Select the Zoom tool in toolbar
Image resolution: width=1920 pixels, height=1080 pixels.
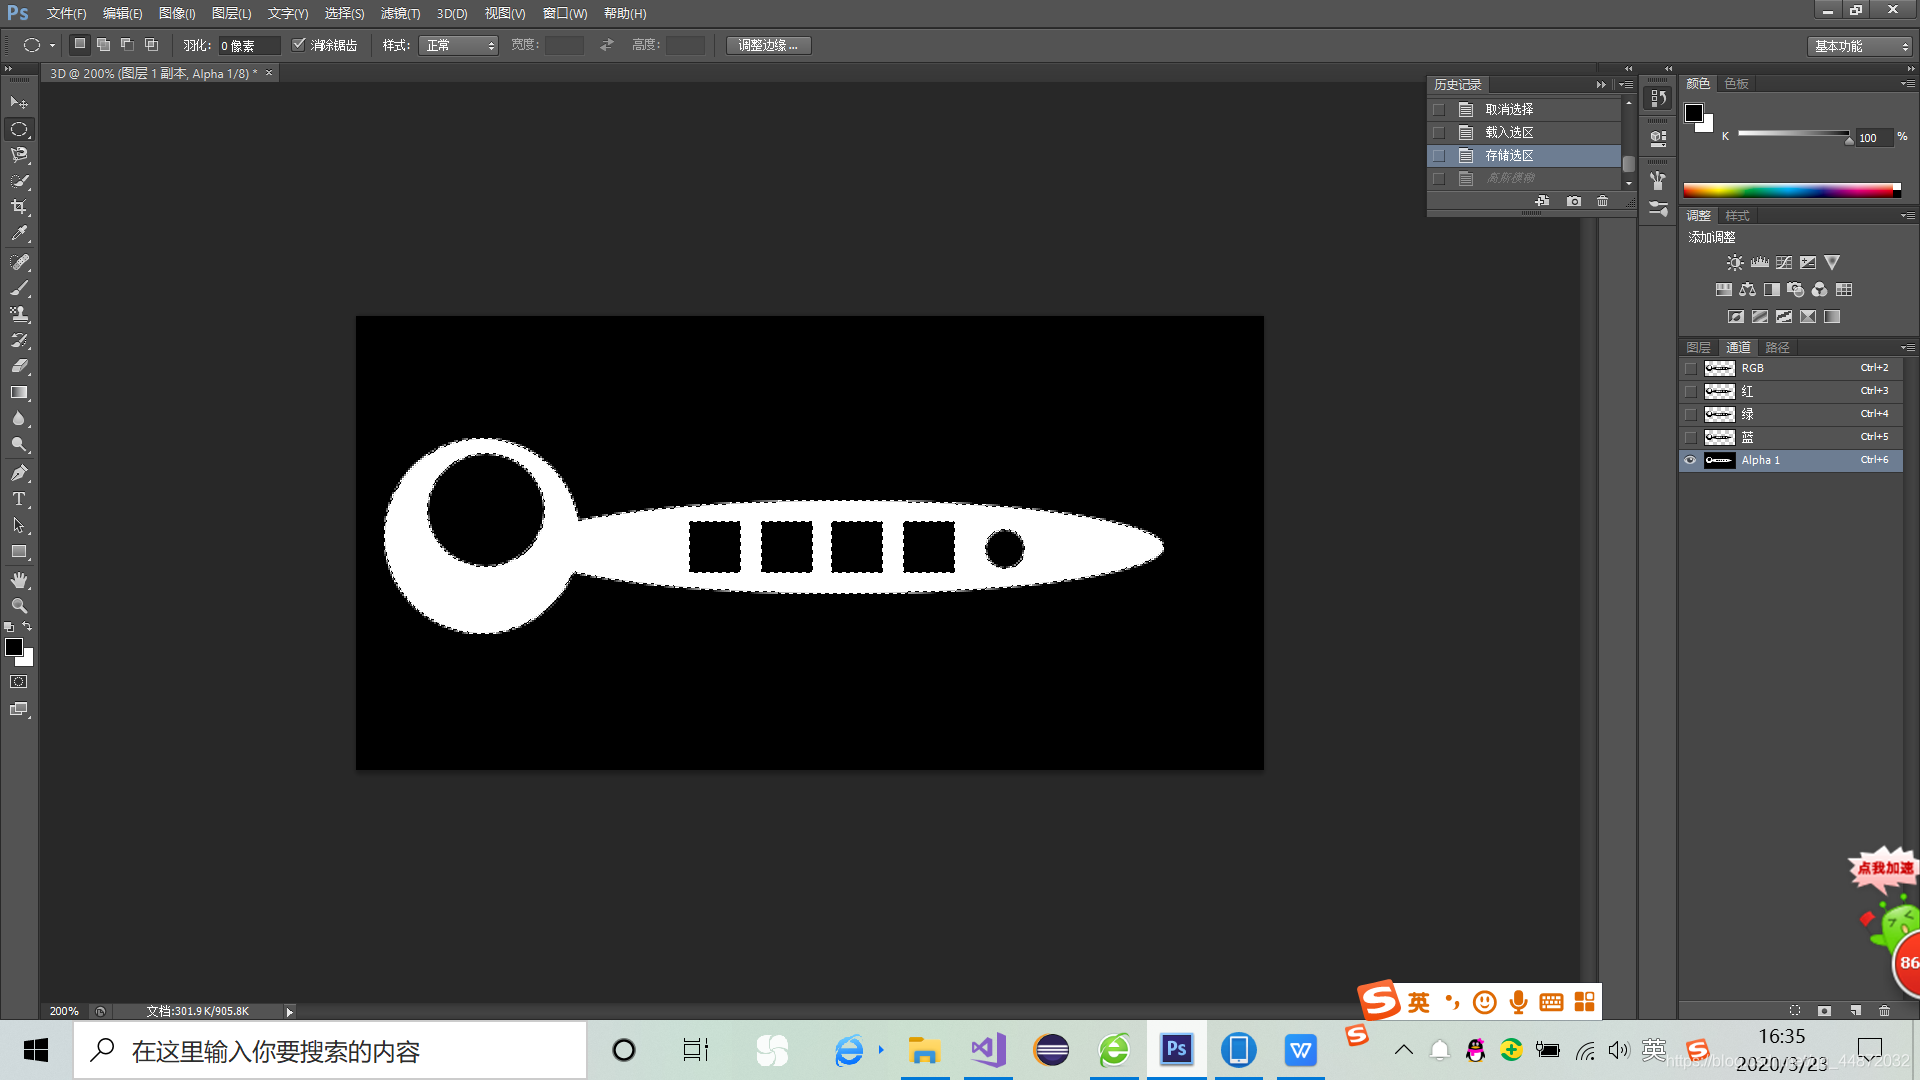(x=19, y=606)
